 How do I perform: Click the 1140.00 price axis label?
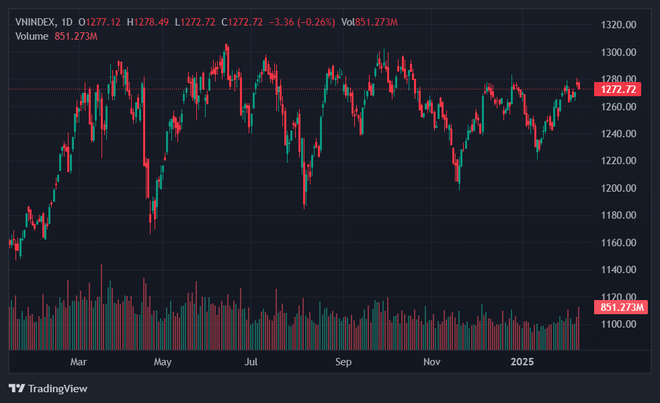coord(618,269)
